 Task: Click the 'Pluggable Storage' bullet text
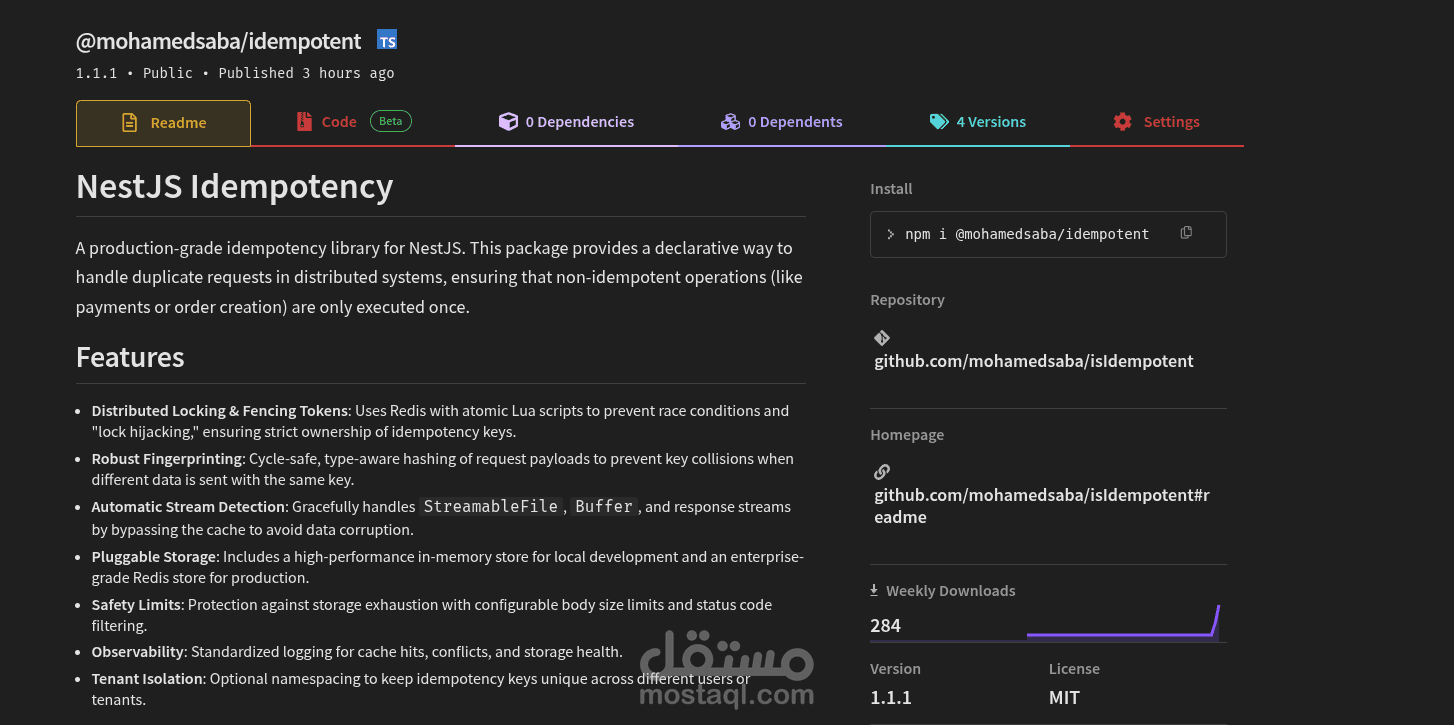(x=447, y=567)
